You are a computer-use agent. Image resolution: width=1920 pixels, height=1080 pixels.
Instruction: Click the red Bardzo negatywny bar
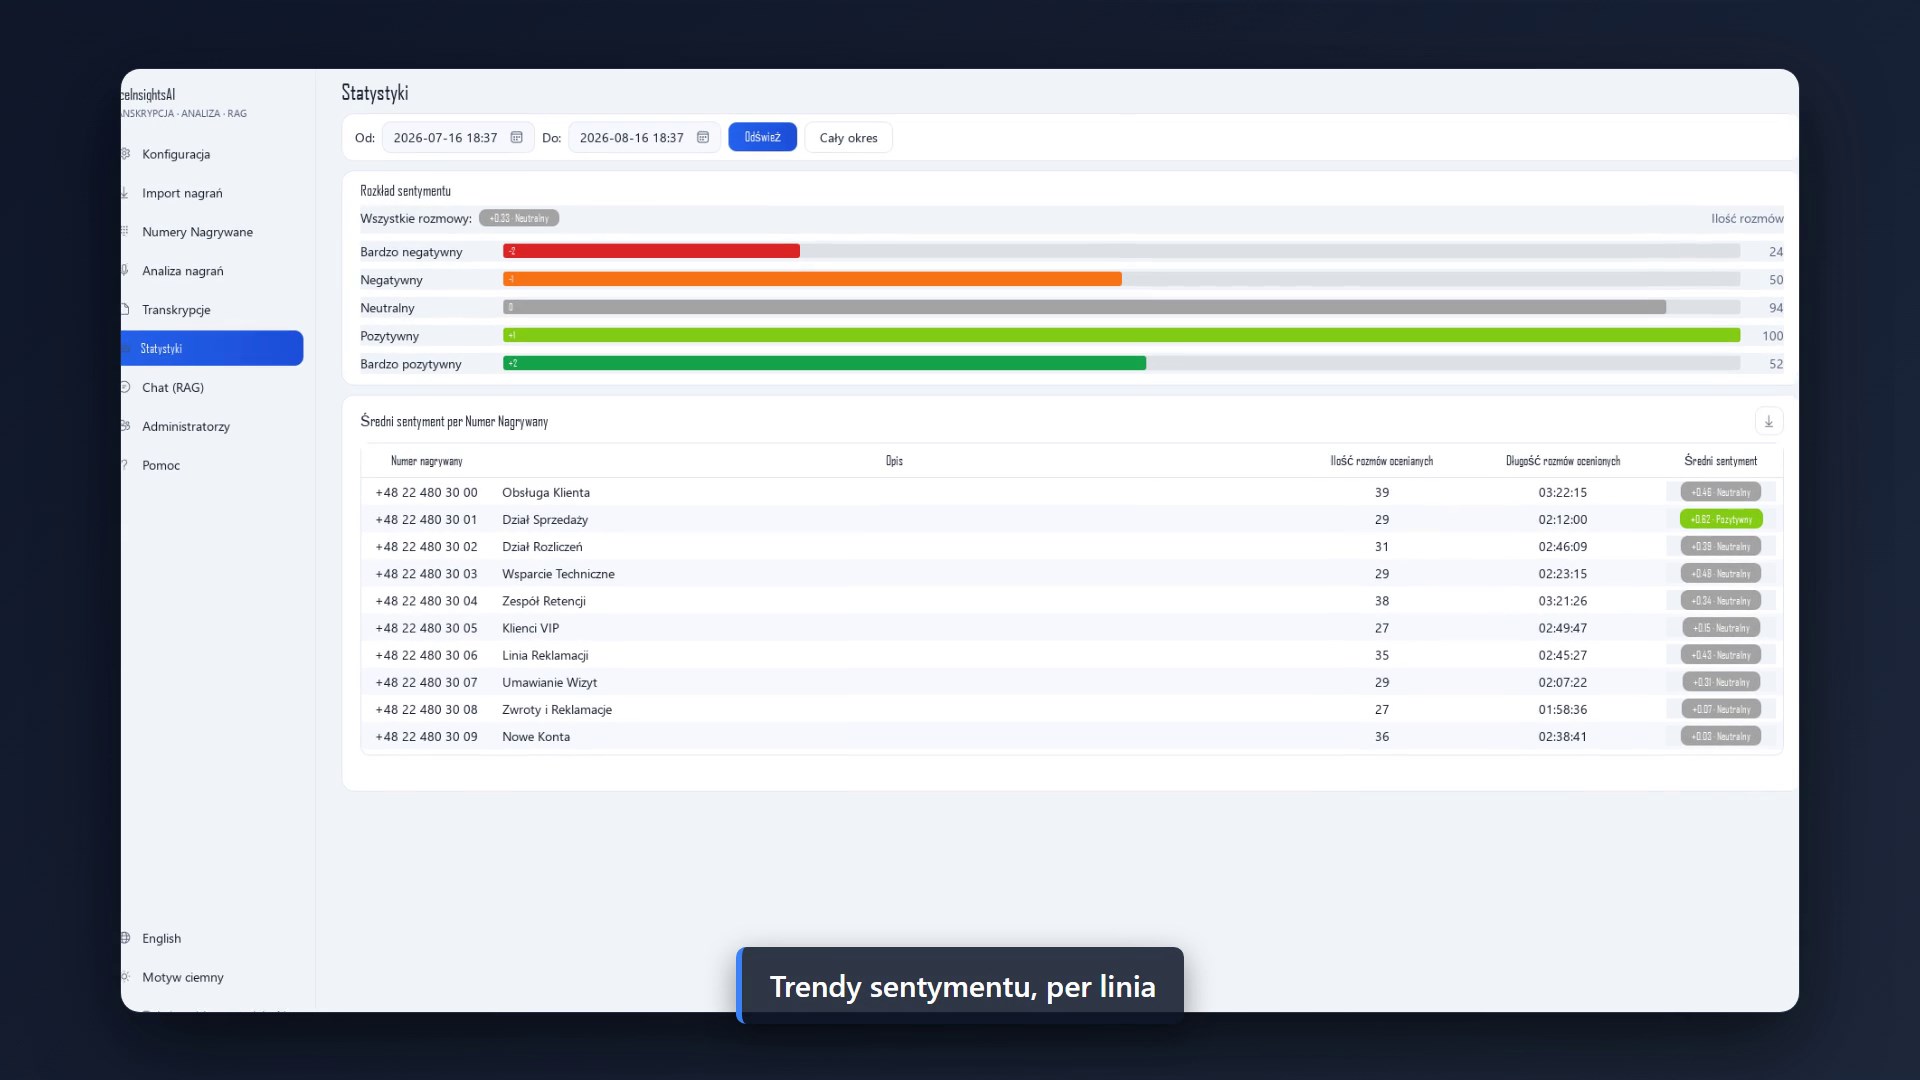click(651, 251)
